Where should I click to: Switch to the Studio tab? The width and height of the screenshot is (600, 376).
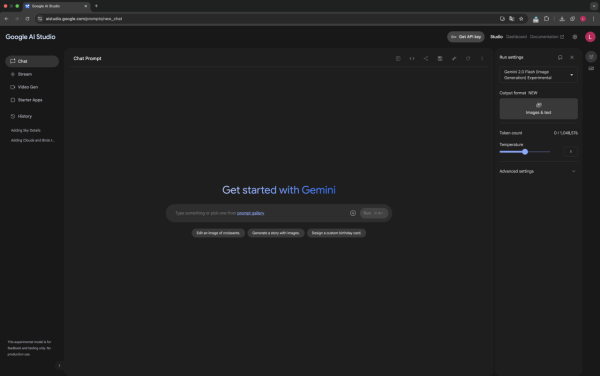[x=496, y=37]
